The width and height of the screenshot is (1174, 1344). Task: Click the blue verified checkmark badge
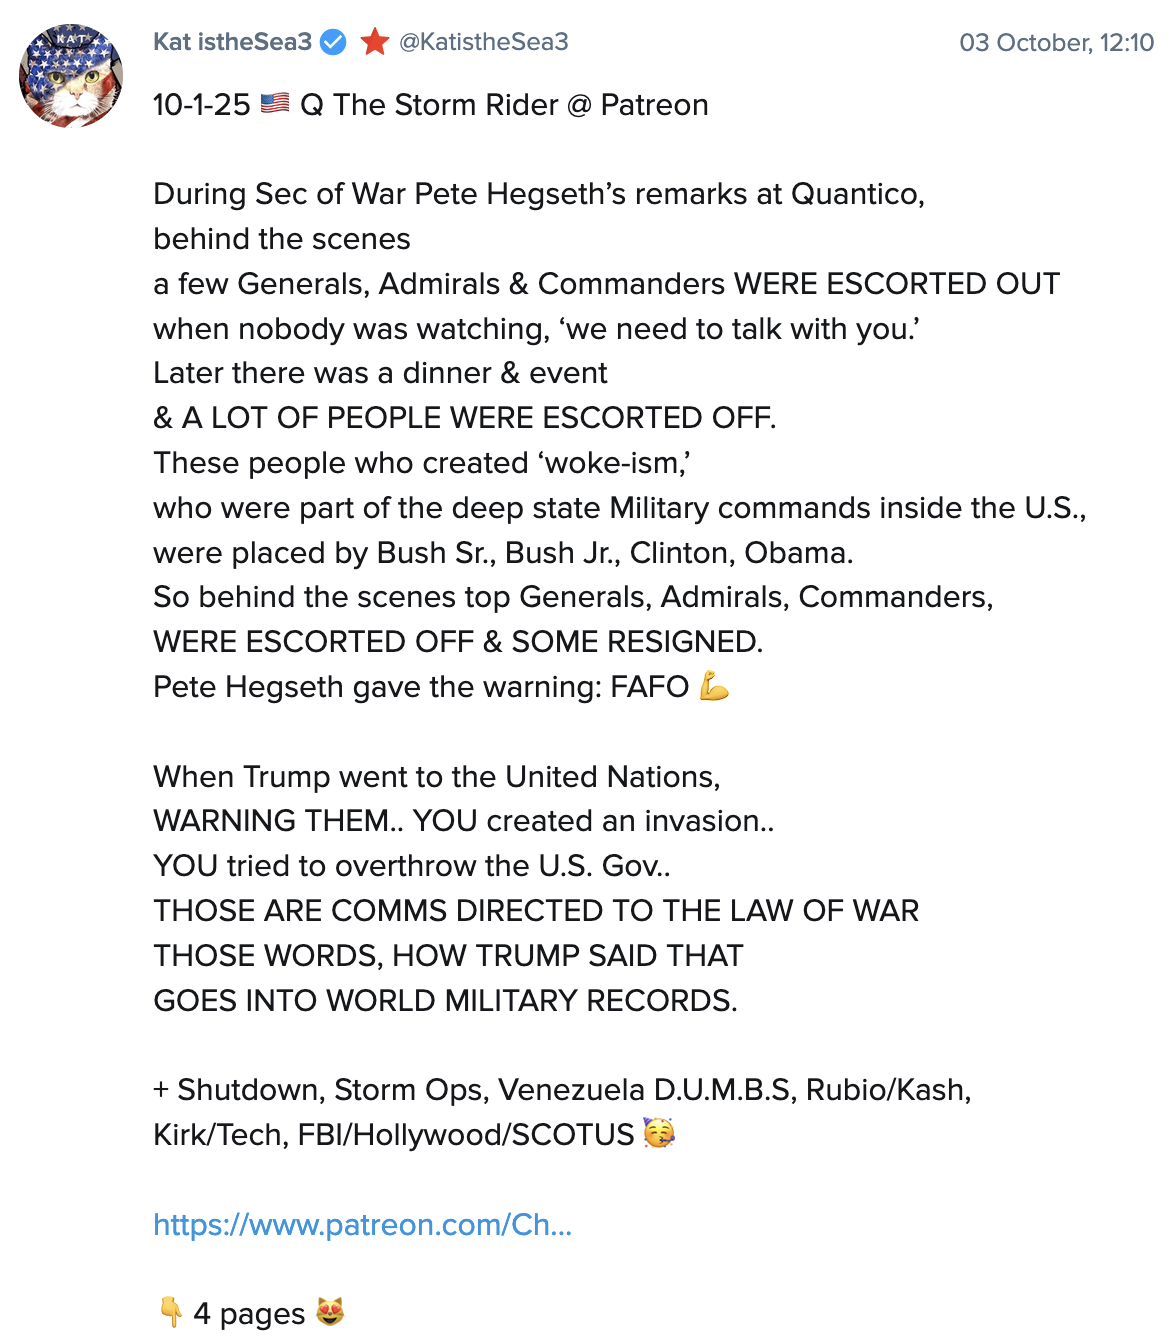(333, 42)
